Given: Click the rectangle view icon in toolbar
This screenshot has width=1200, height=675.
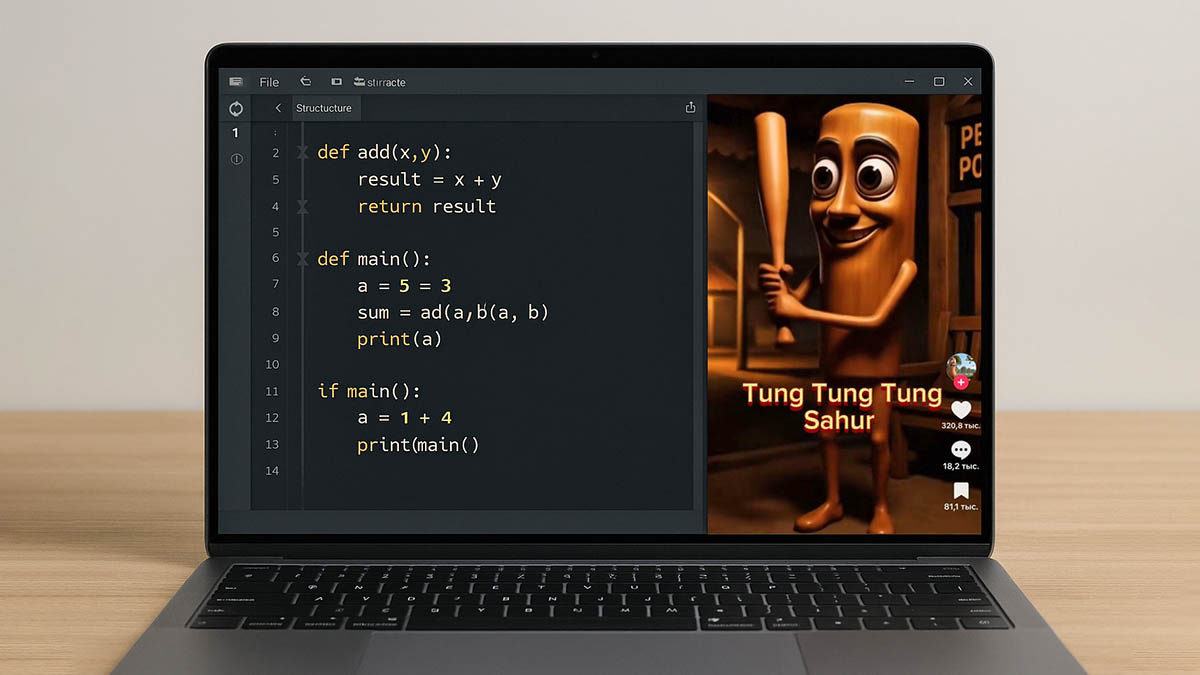Looking at the screenshot, I should (336, 82).
